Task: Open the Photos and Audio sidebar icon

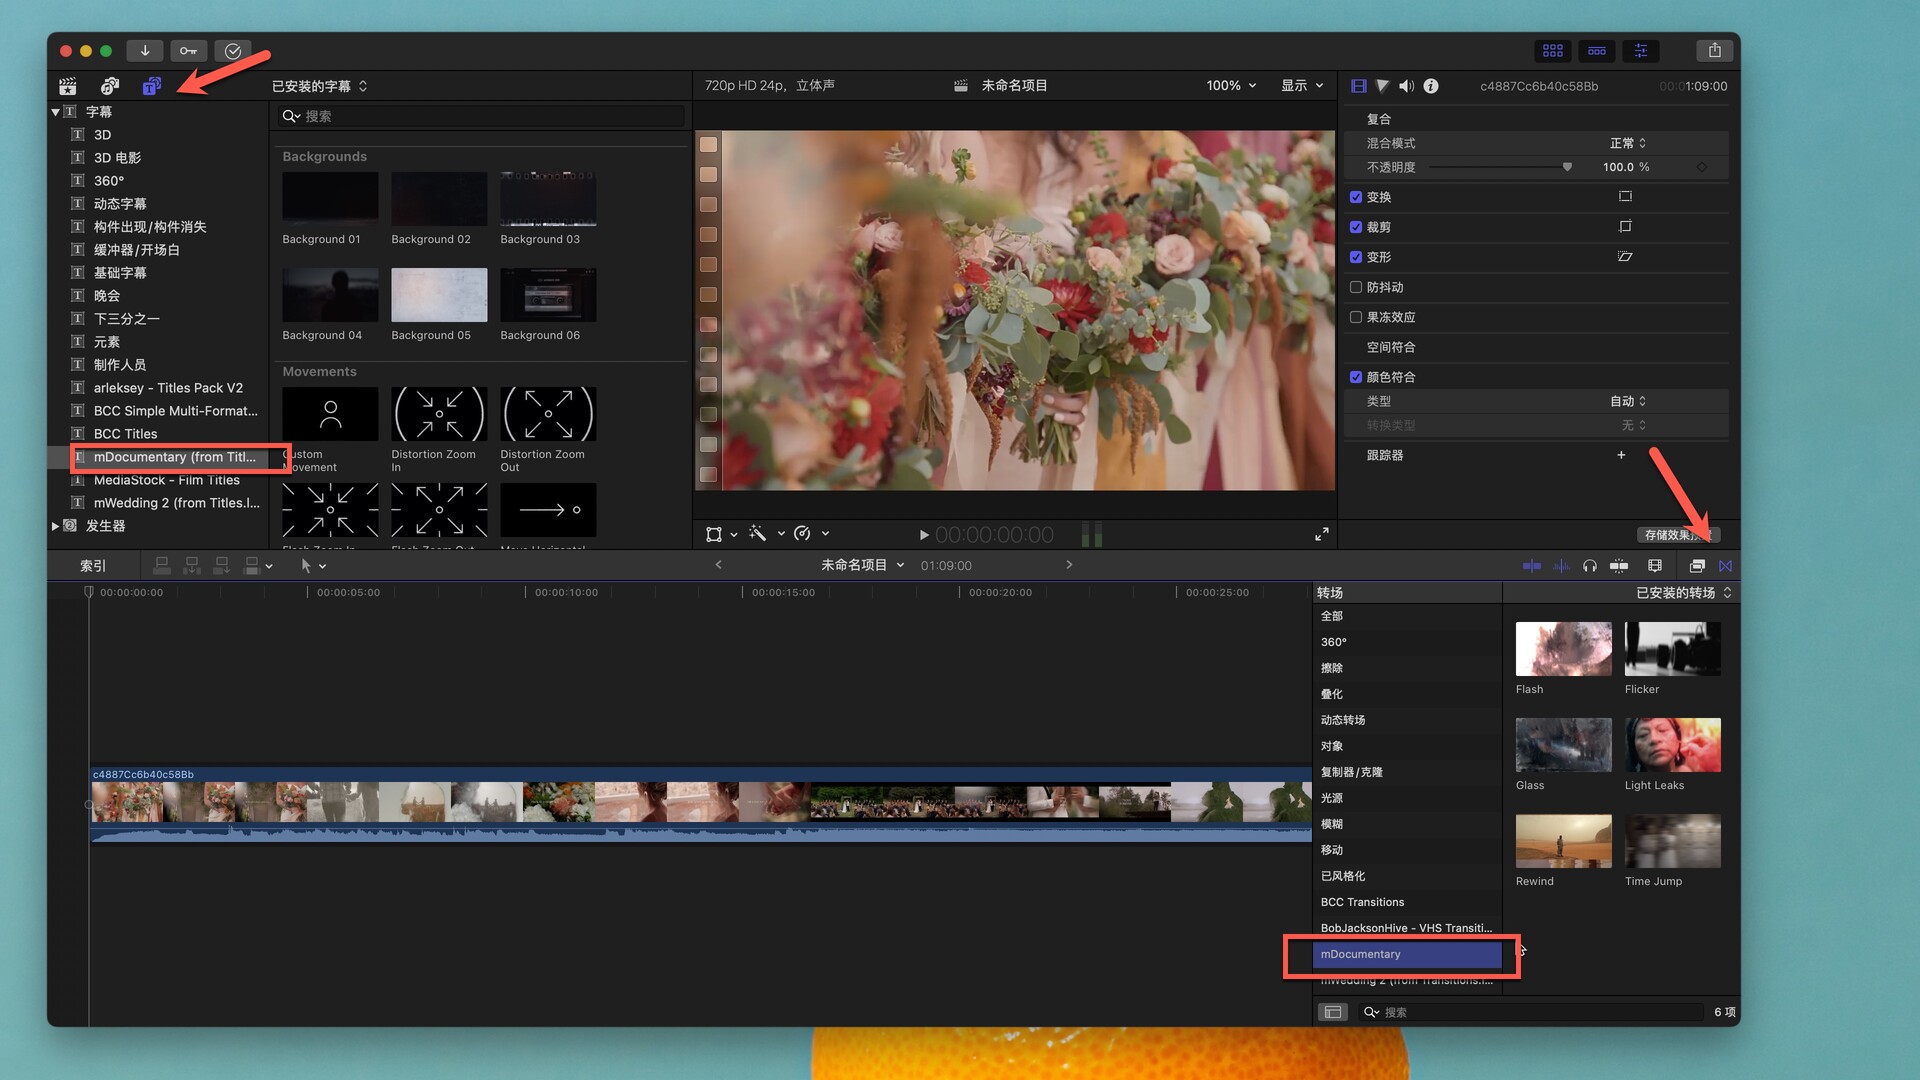Action: tap(110, 86)
